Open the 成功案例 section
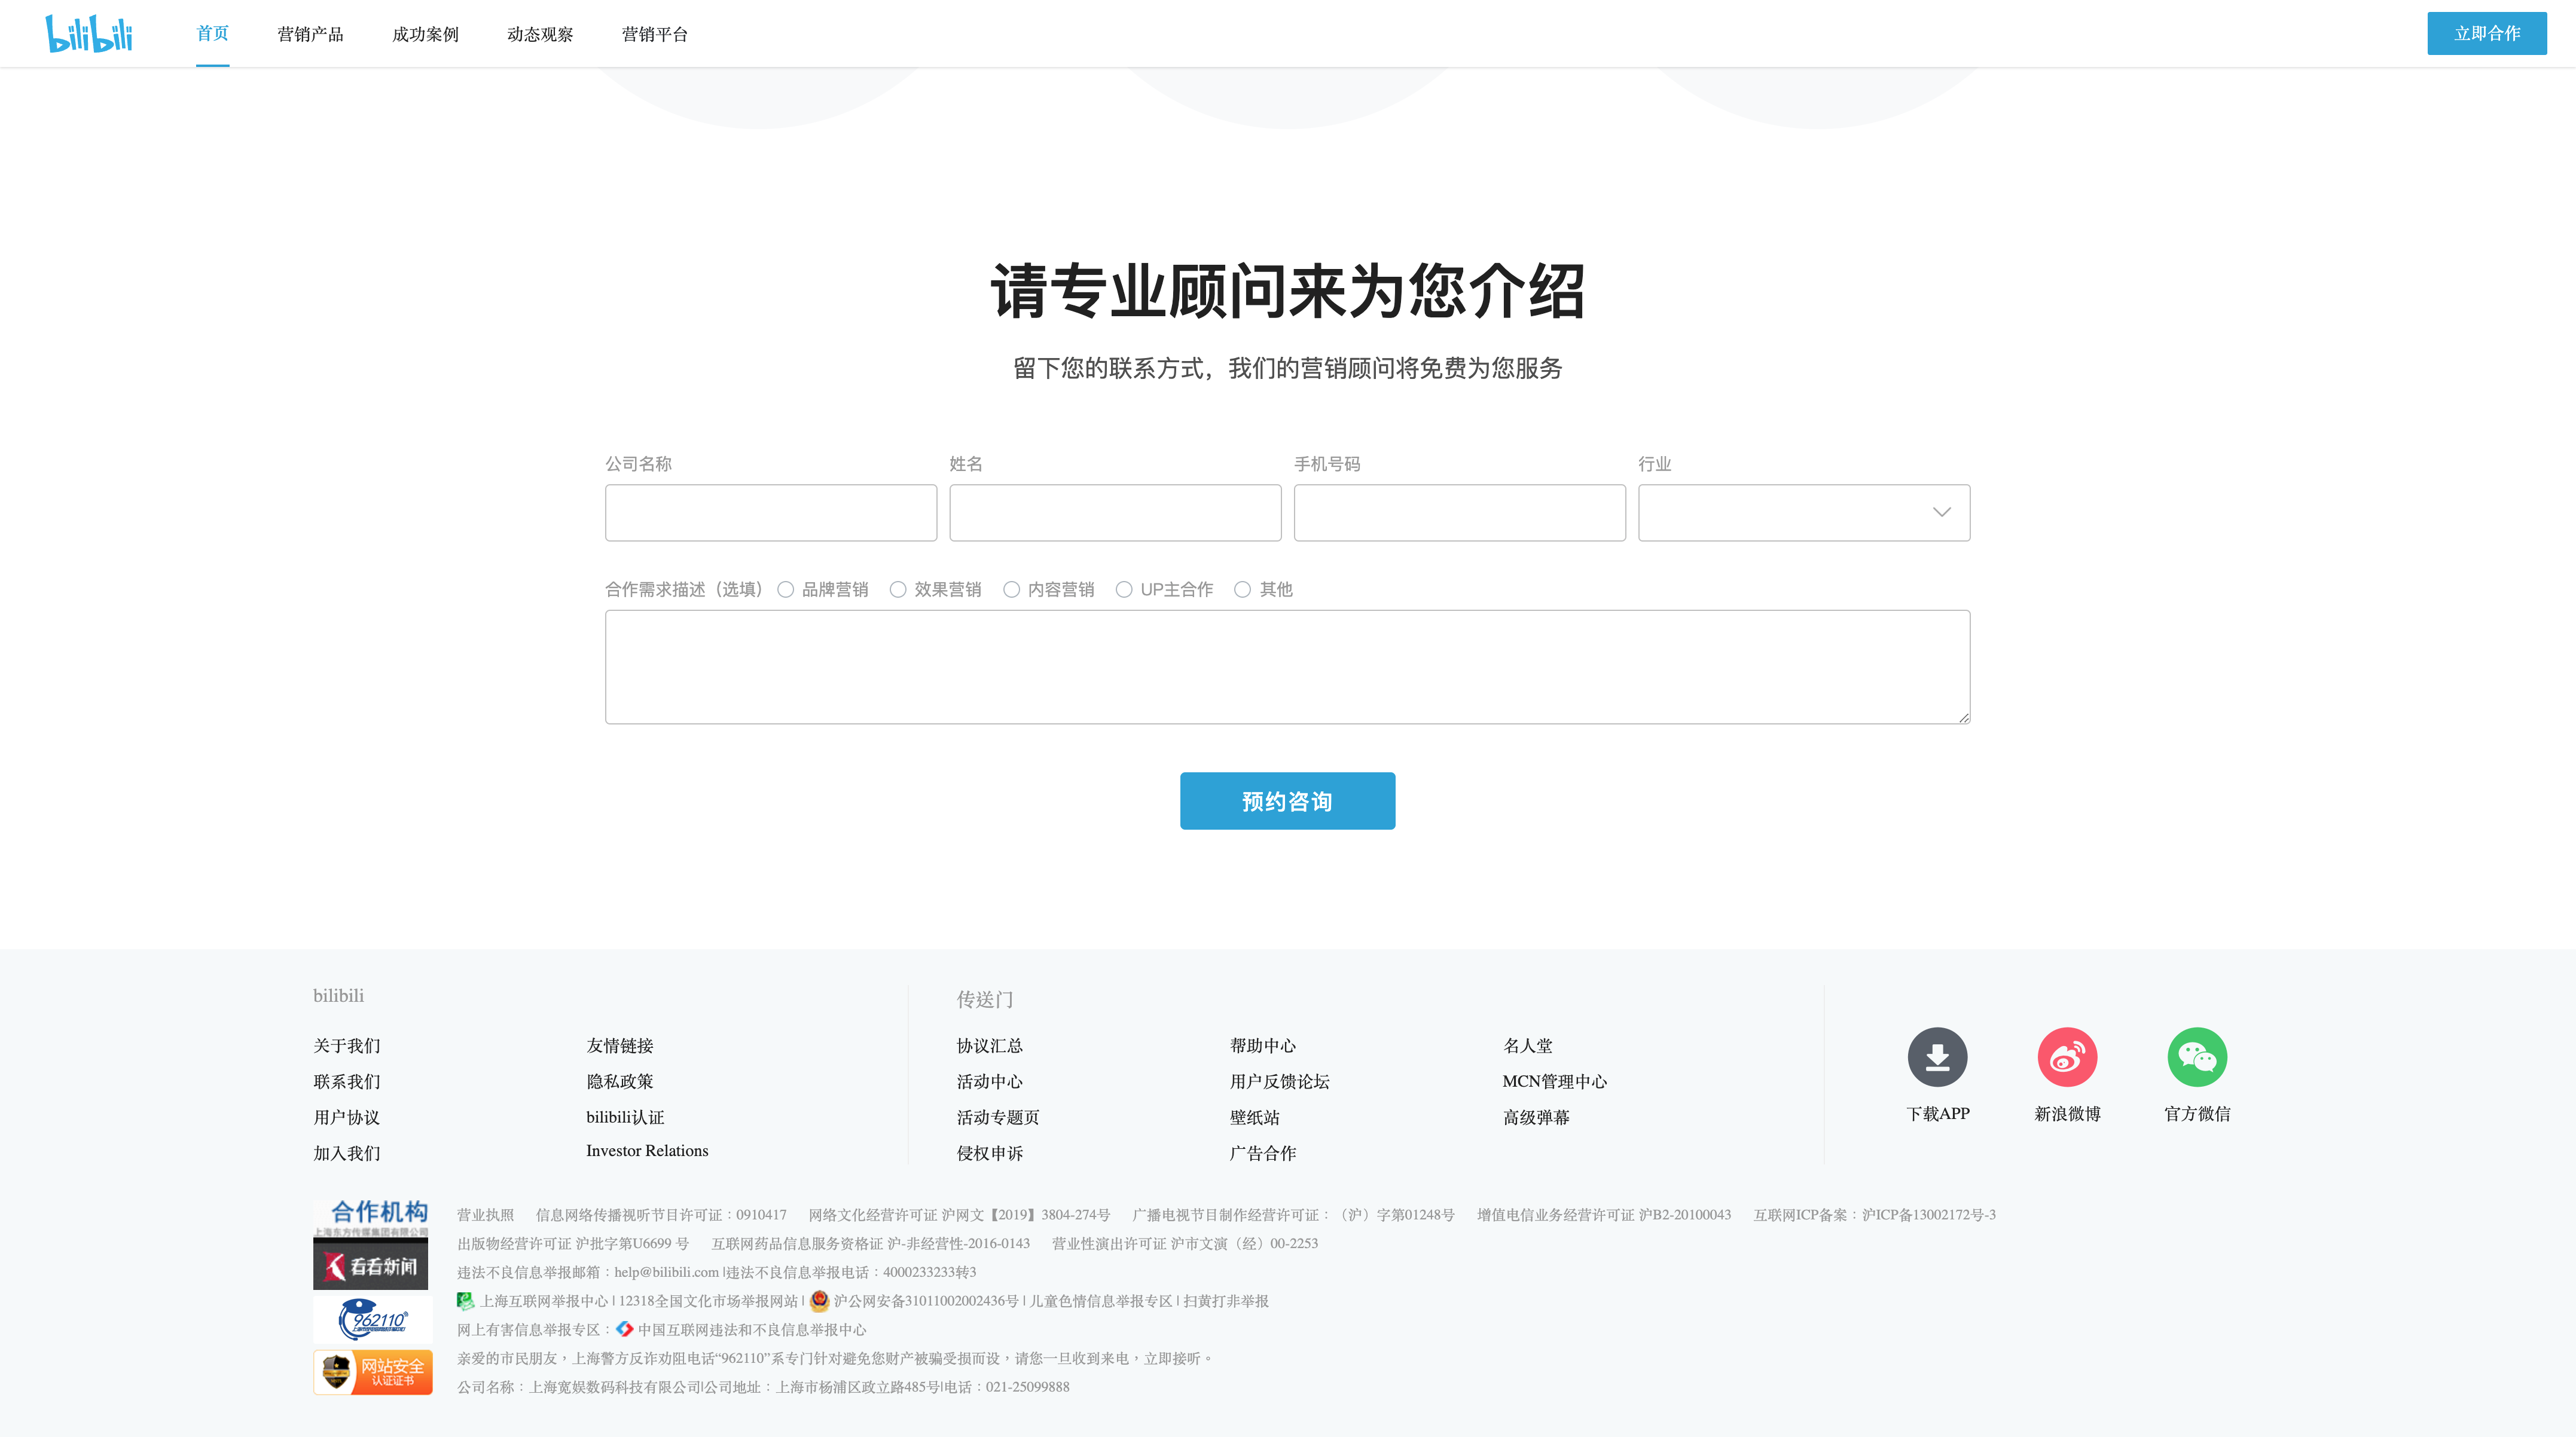This screenshot has height=1437, width=2576. click(424, 33)
